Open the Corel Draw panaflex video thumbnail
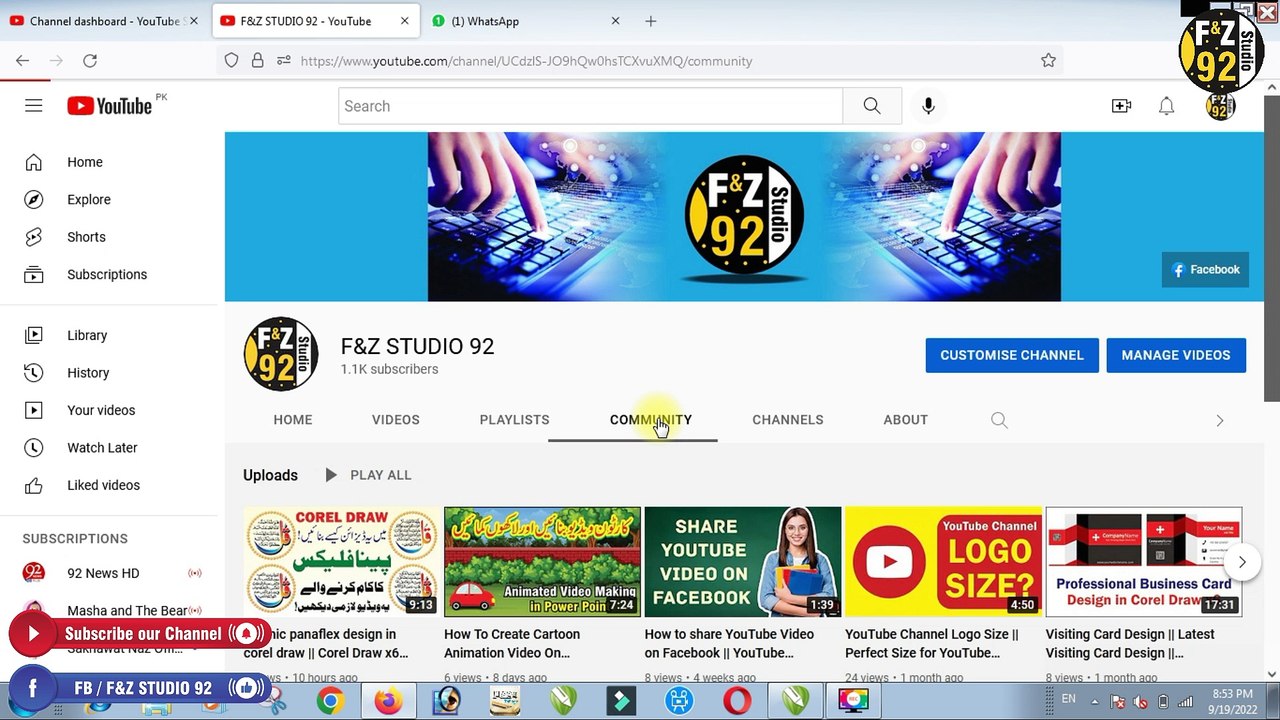Viewport: 1280px width, 720px height. 341,562
